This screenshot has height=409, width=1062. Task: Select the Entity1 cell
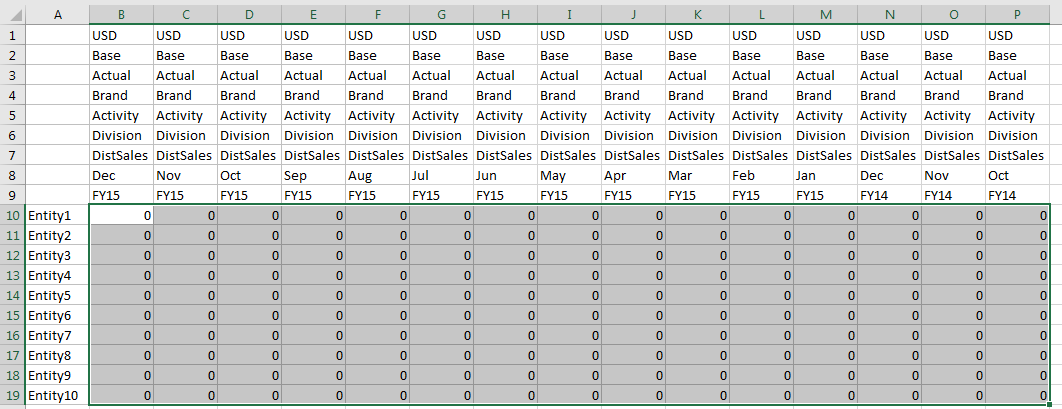[57, 215]
